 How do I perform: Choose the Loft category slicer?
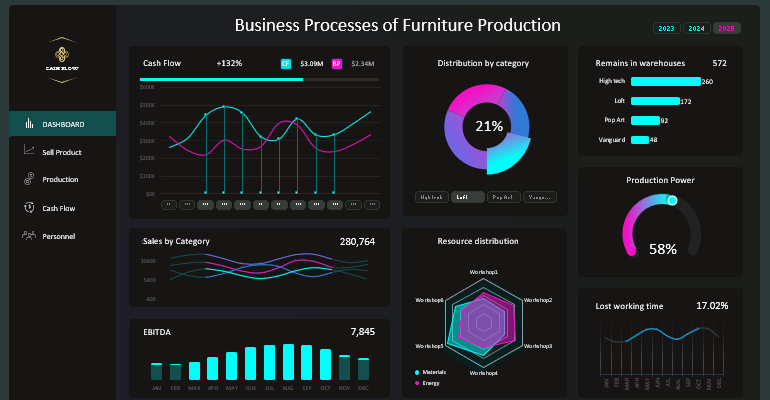tap(467, 198)
